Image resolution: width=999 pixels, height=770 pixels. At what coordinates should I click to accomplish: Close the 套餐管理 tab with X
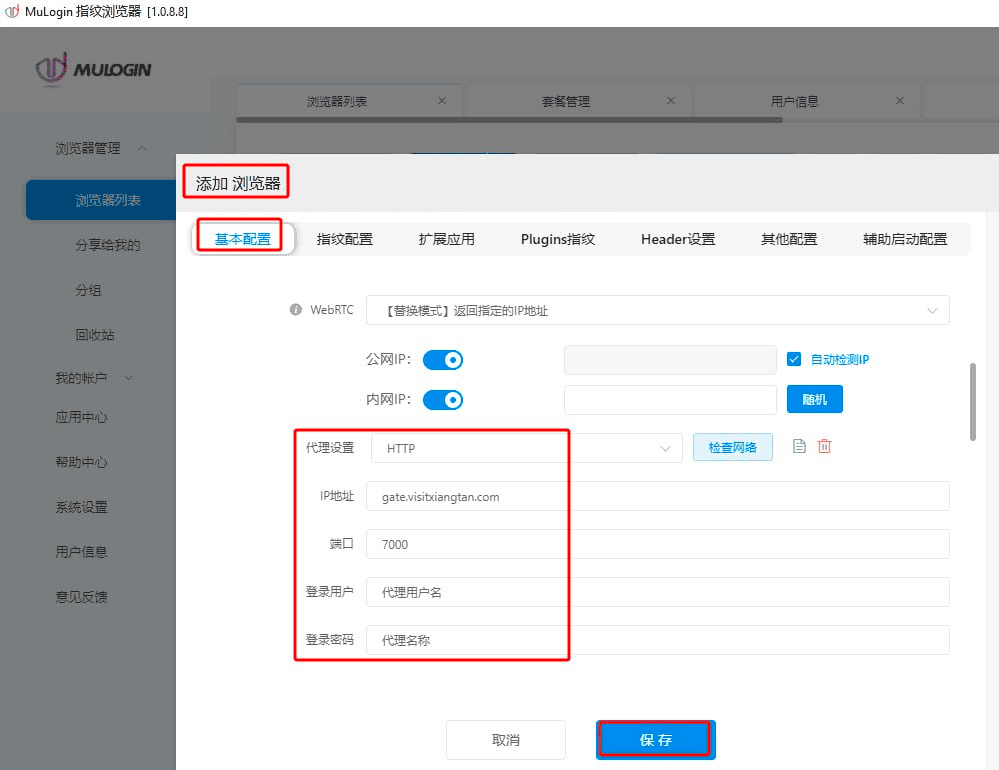671,101
